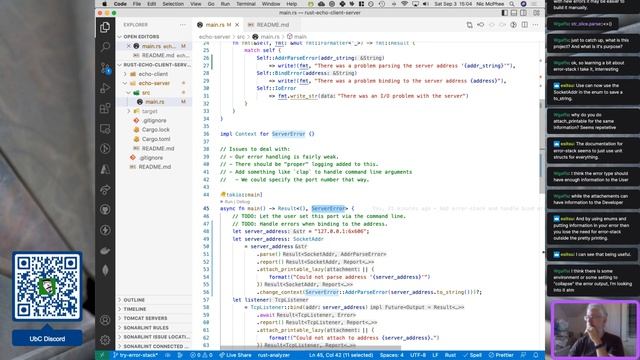Screen dimensions: 640x360
Task: Click the try-error-stack branch indicator
Action: point(135,355)
